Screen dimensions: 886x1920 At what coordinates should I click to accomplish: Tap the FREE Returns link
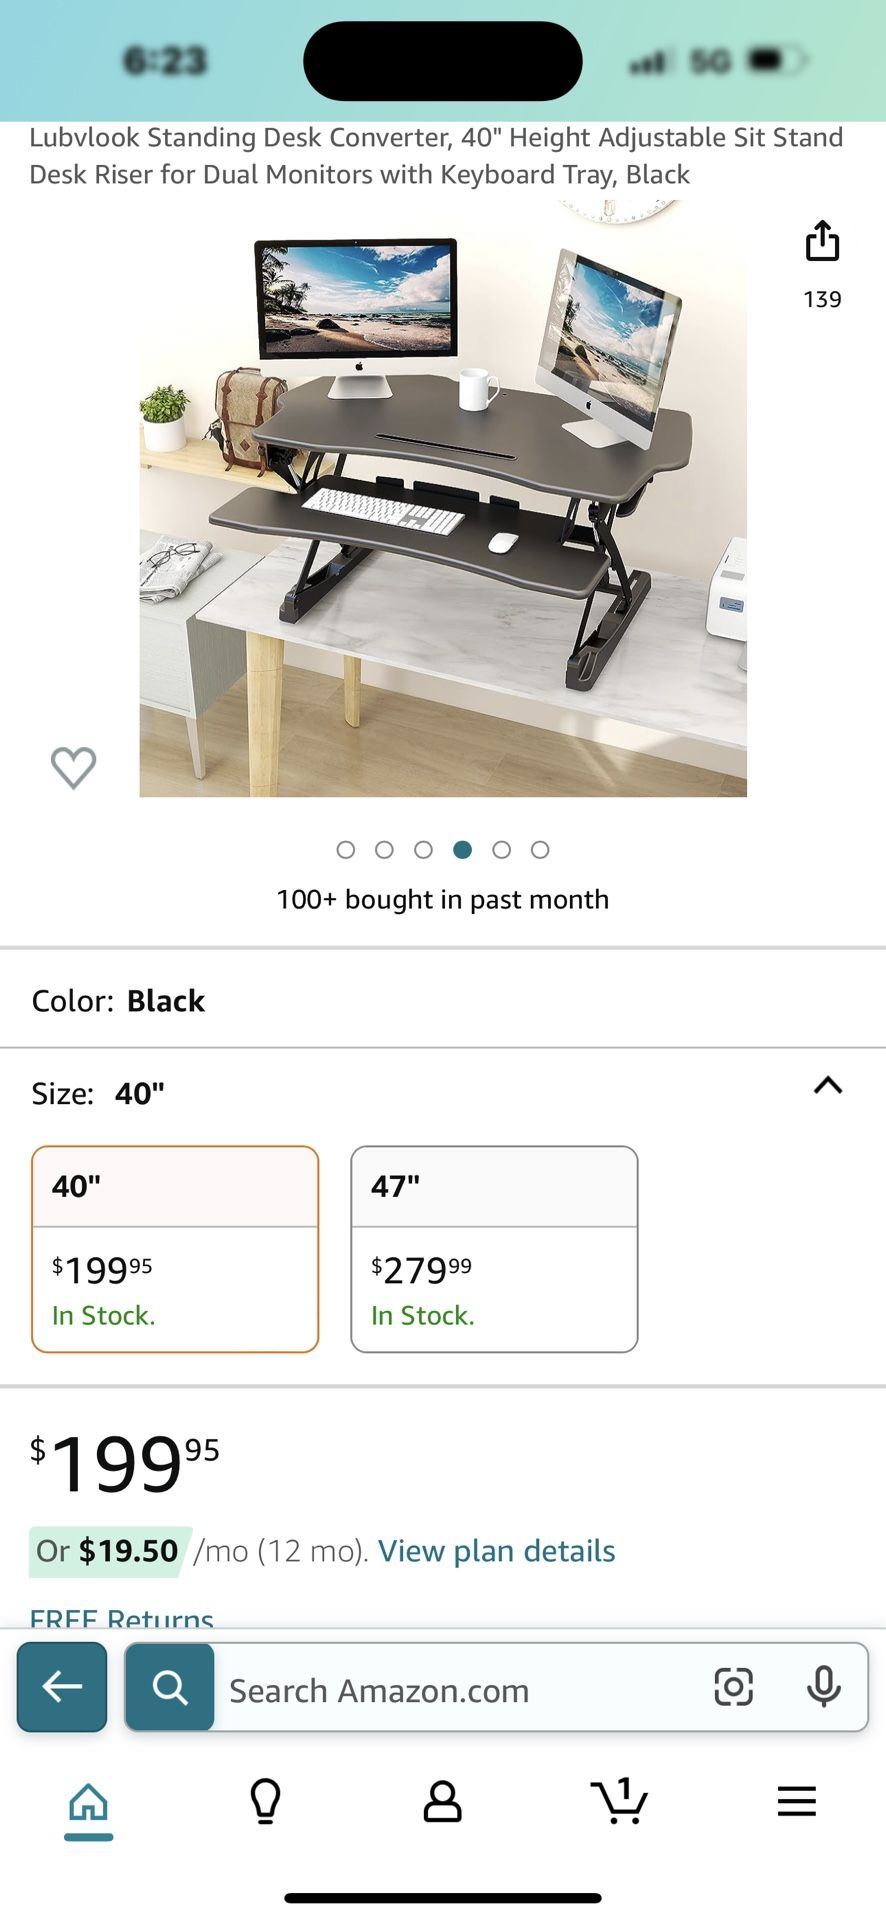[122, 1617]
